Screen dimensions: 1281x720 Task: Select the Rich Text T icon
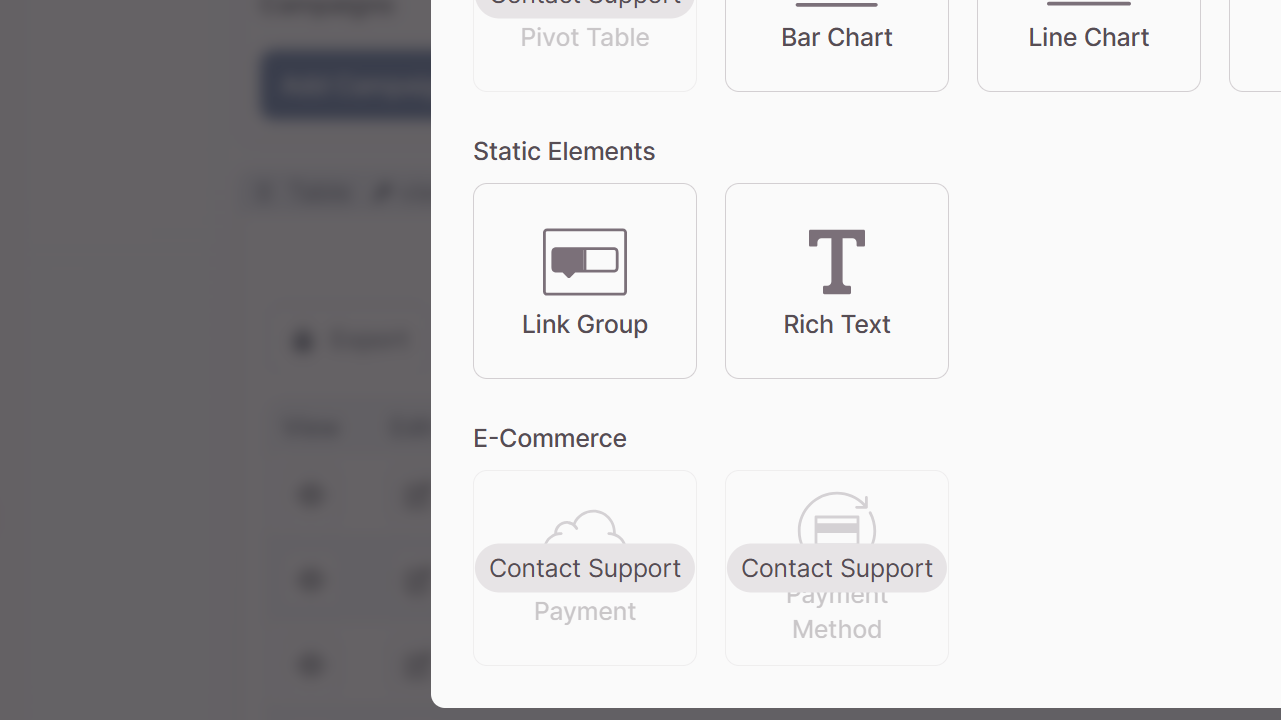point(837,262)
